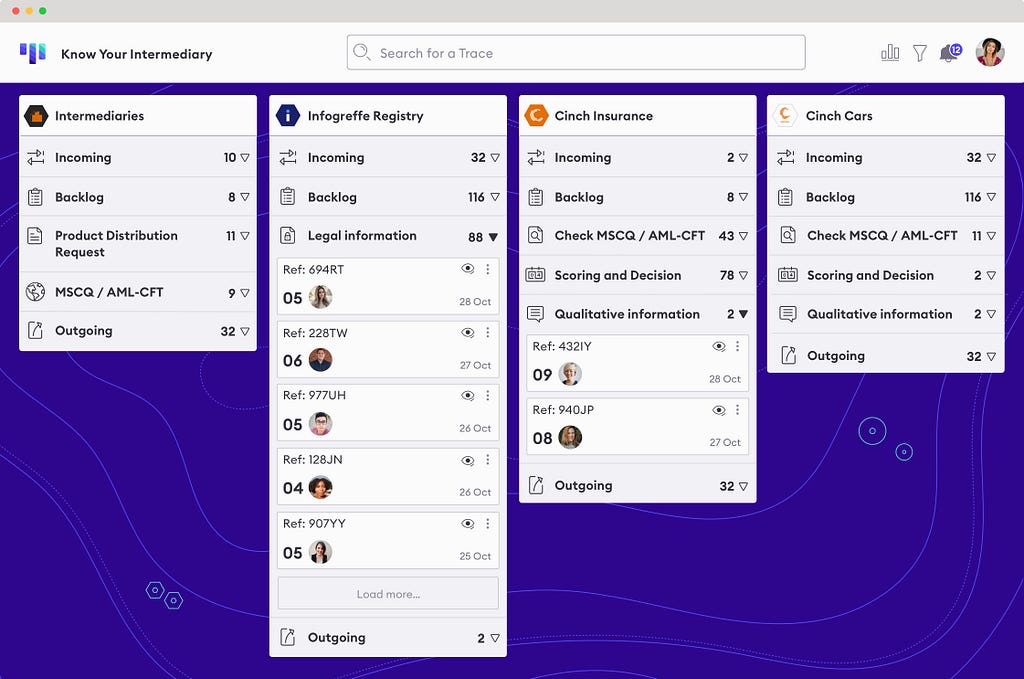Click the MSCQ / AML-CFT globe icon
The image size is (1024, 679).
click(35, 292)
